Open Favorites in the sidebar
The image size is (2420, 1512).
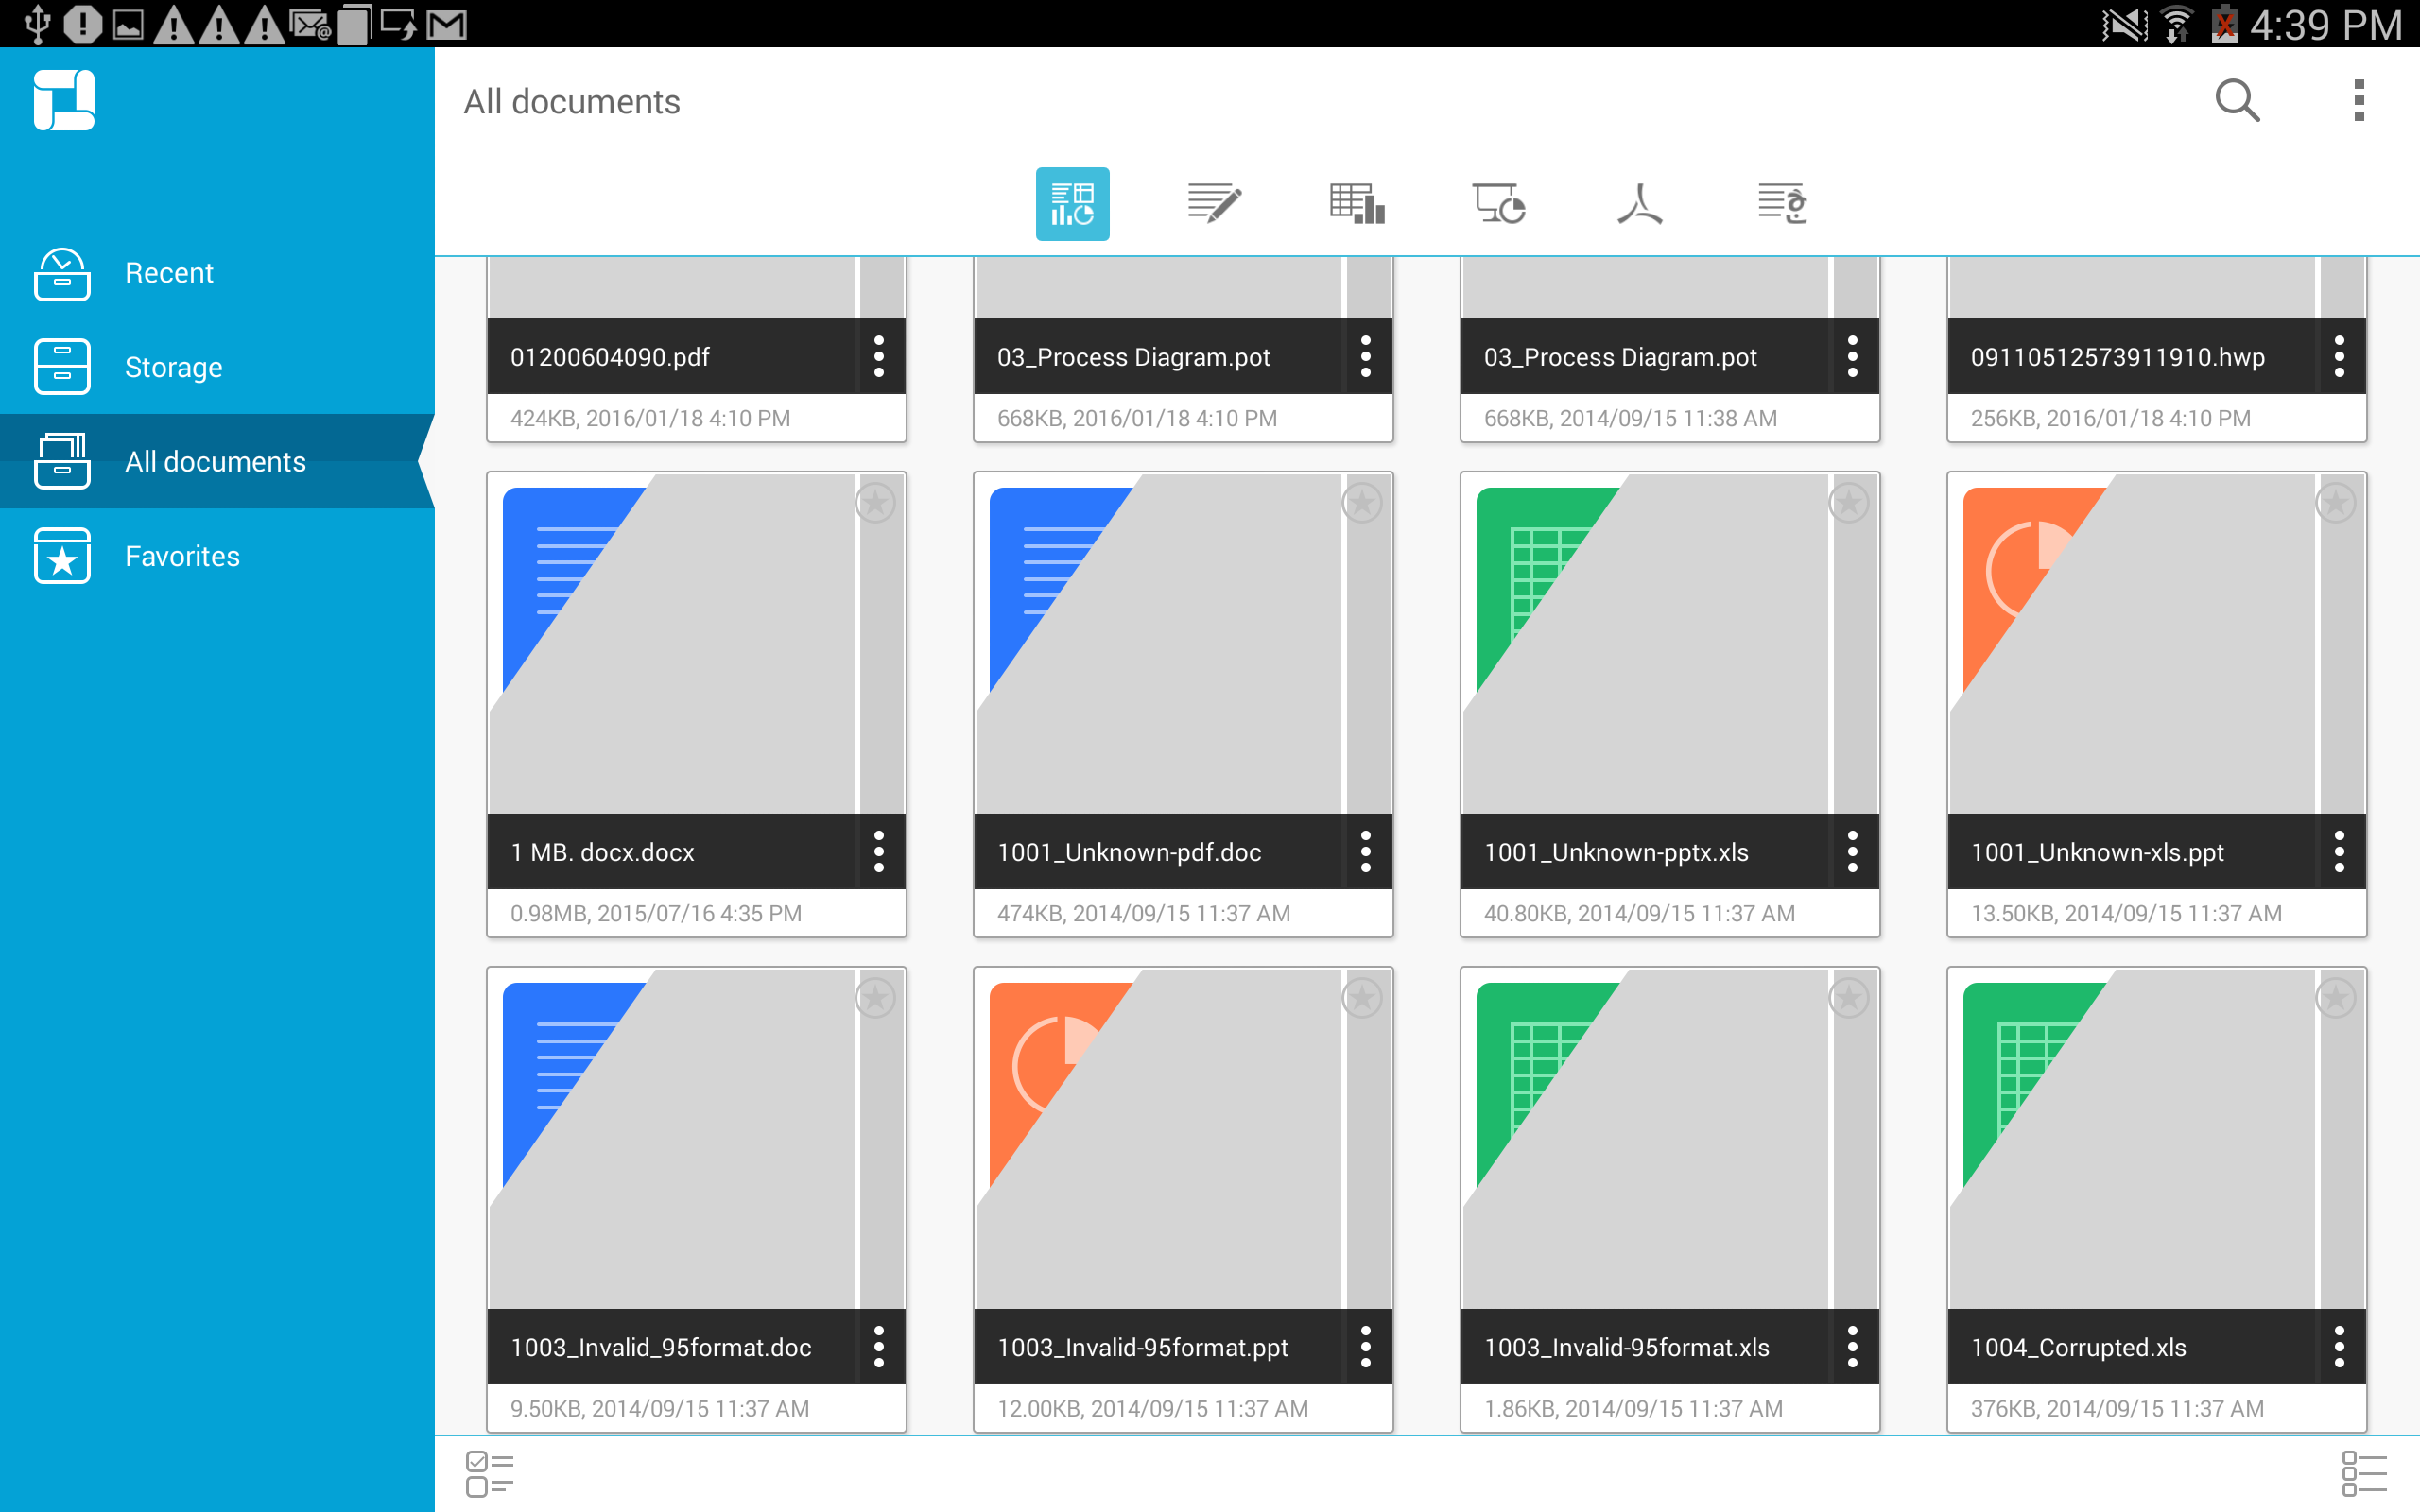217,556
